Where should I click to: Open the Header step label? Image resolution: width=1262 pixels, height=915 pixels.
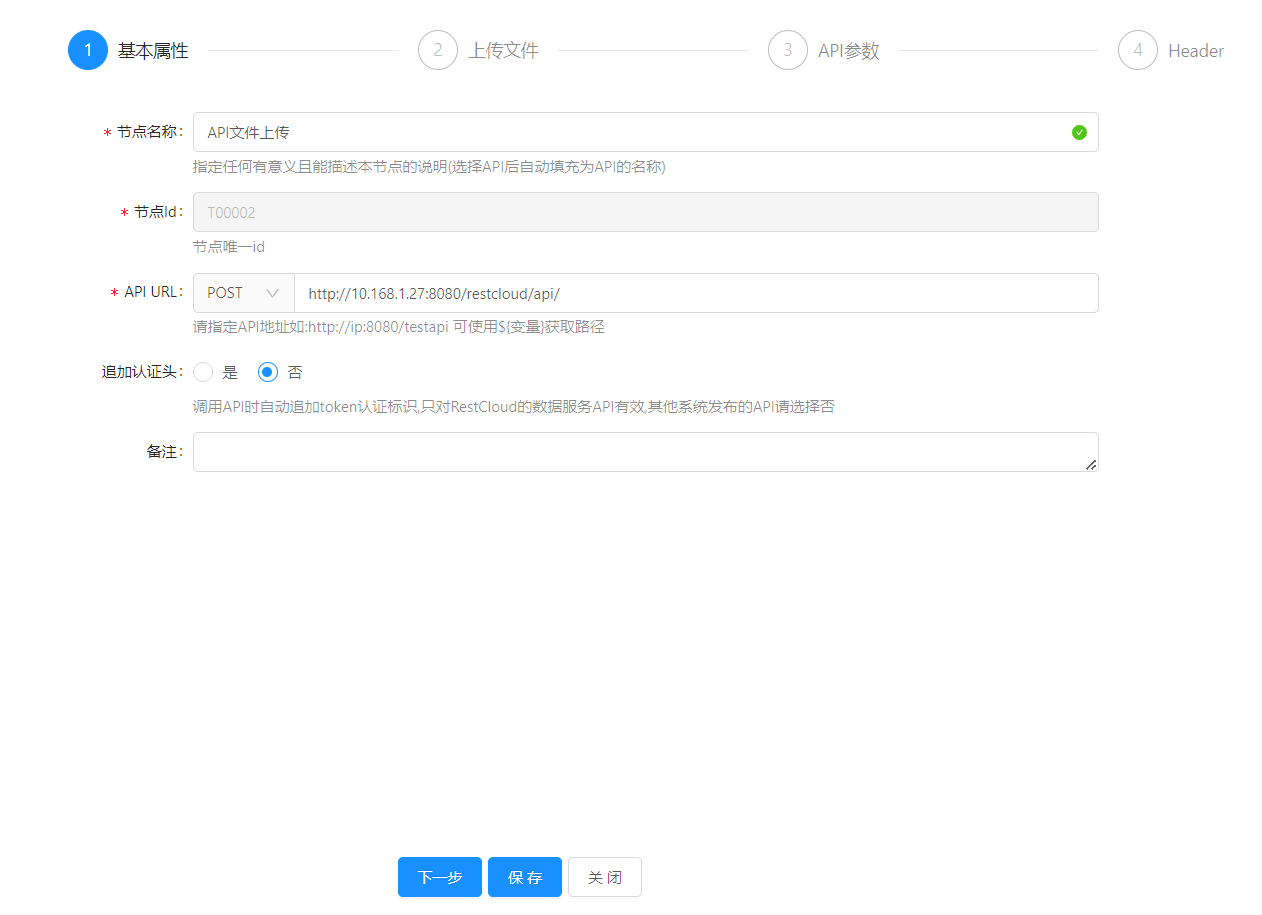coord(1196,51)
